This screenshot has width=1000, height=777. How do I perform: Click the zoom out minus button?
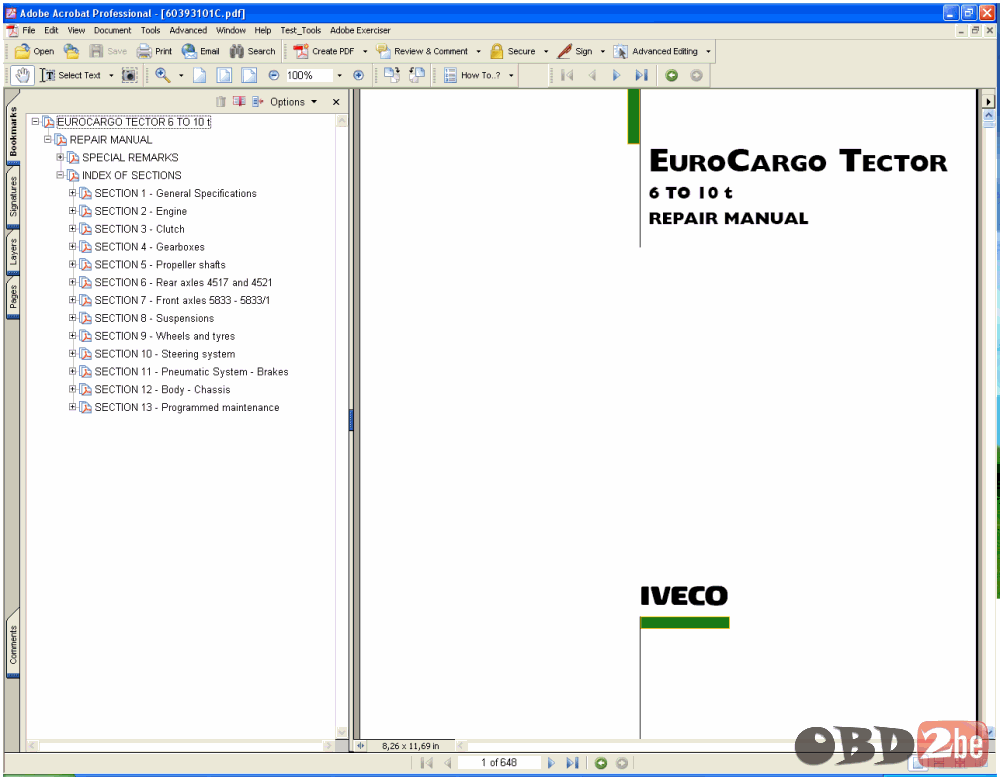coord(274,75)
